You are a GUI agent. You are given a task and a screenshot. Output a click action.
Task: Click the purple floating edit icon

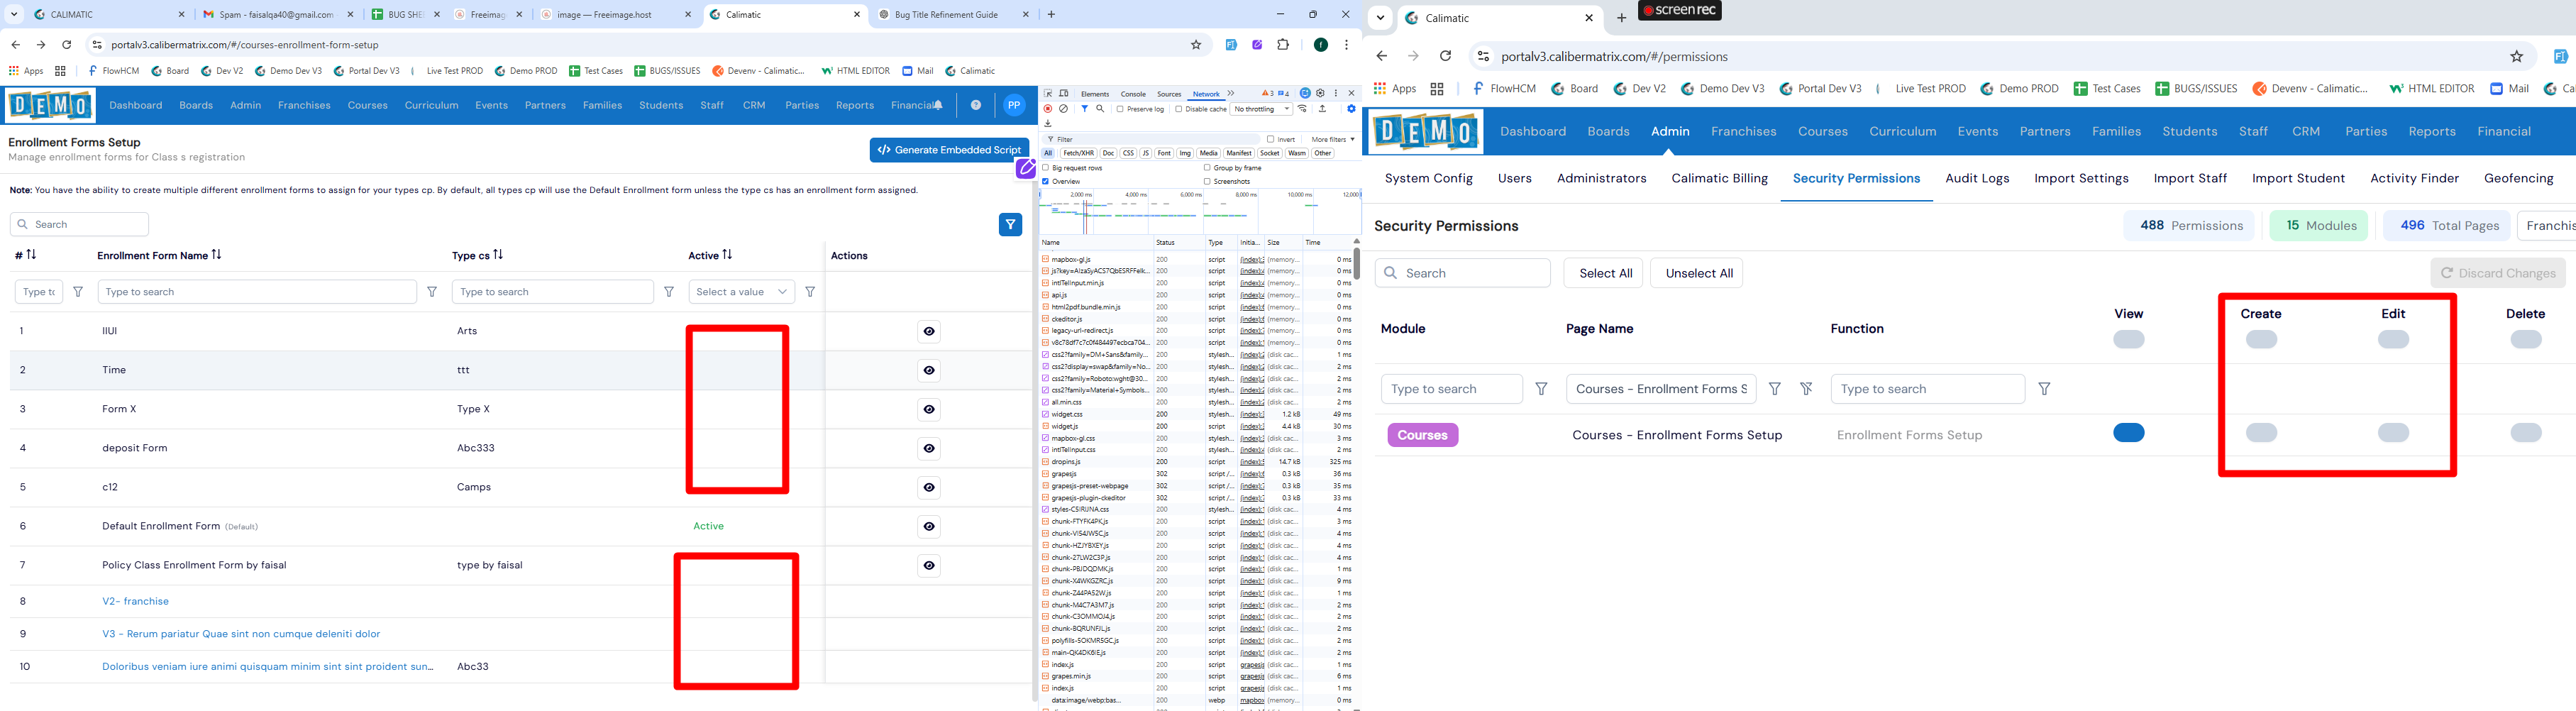click(1026, 169)
